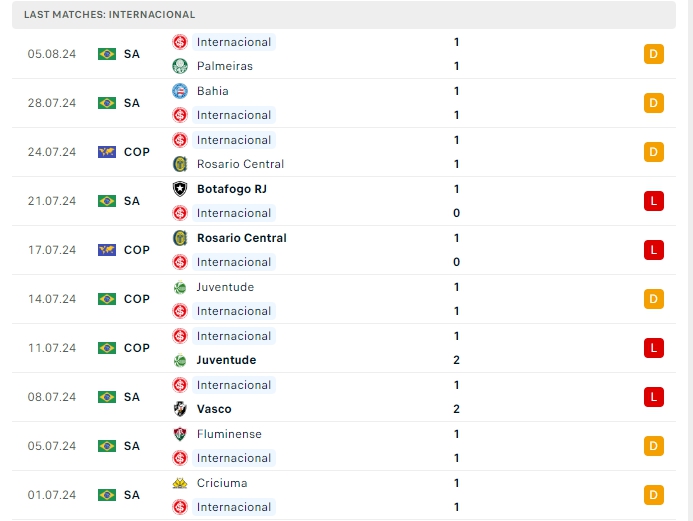The width and height of the screenshot is (693, 521).
Task: Click the Fluminense club crest icon
Action: tap(180, 434)
